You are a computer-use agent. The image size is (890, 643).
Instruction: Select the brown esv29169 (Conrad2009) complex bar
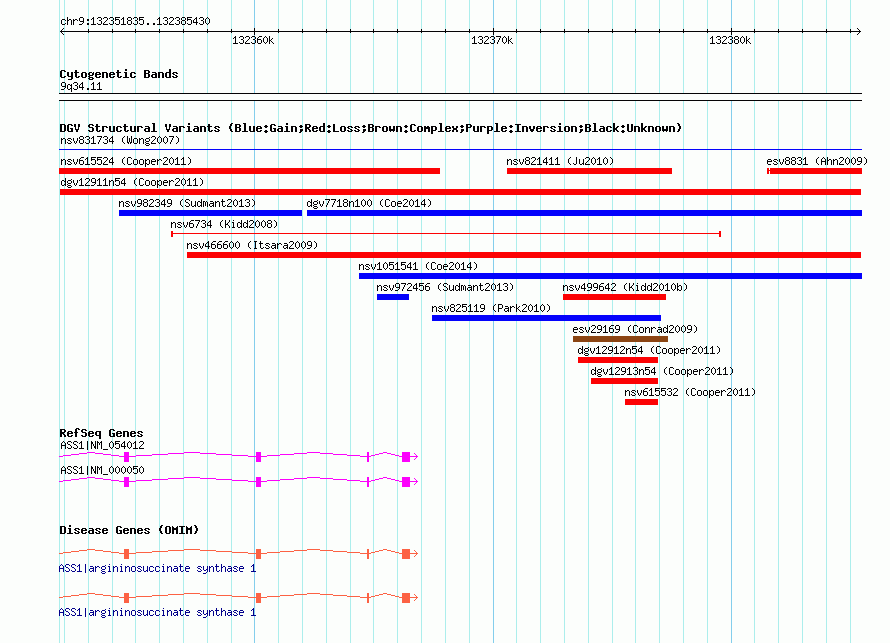coord(620,339)
